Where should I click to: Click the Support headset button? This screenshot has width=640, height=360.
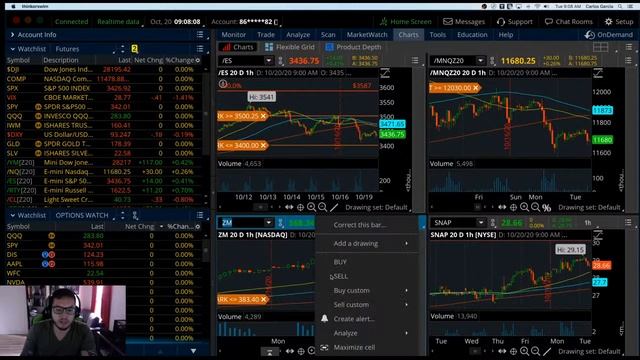tap(515, 22)
